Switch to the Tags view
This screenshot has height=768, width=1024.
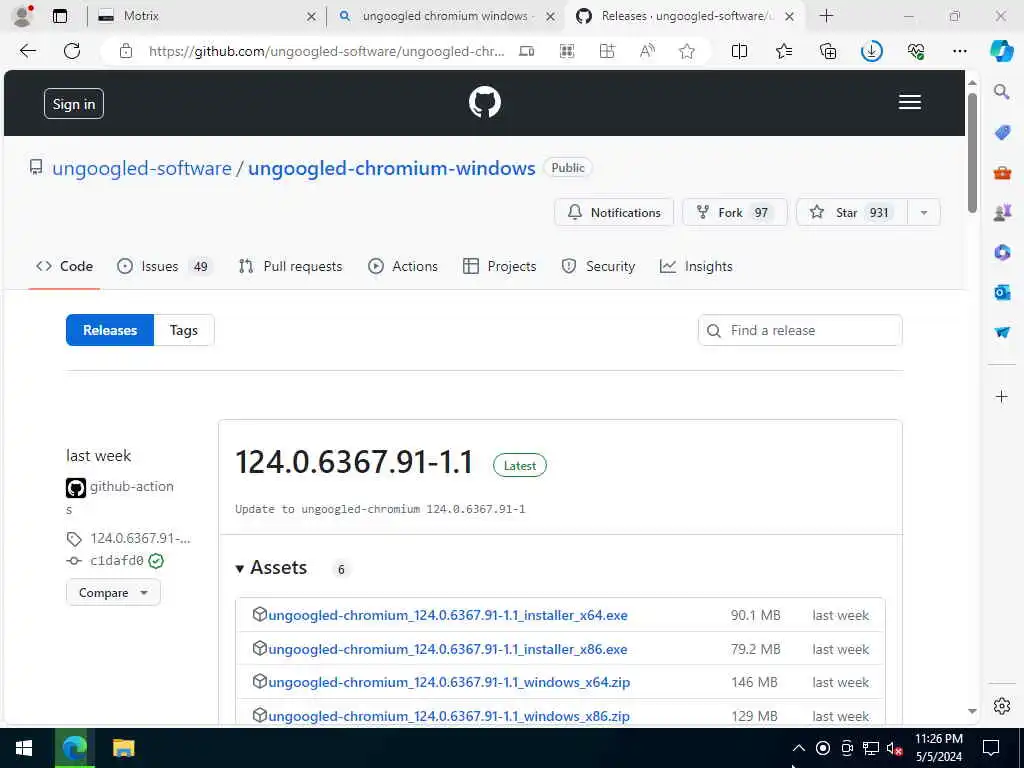click(x=184, y=330)
